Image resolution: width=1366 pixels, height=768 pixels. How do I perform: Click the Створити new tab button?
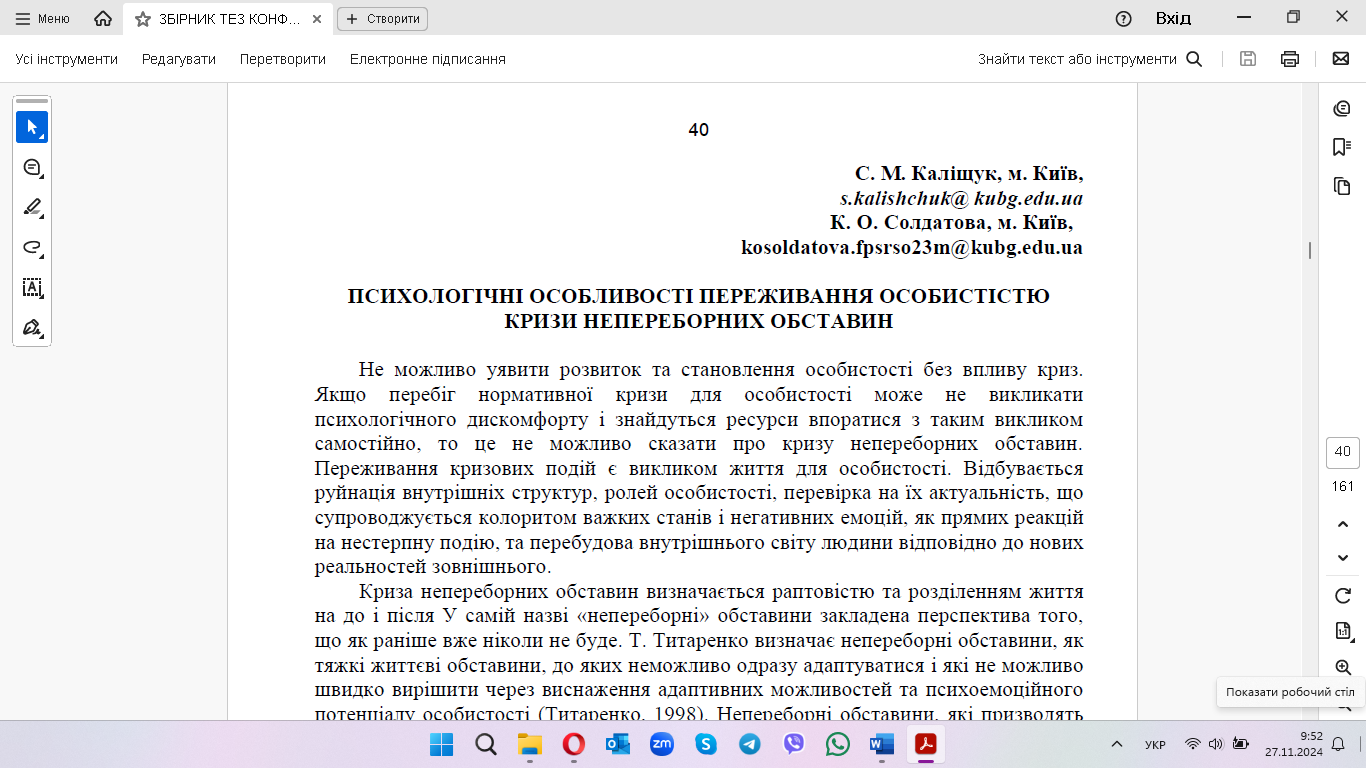(382, 19)
